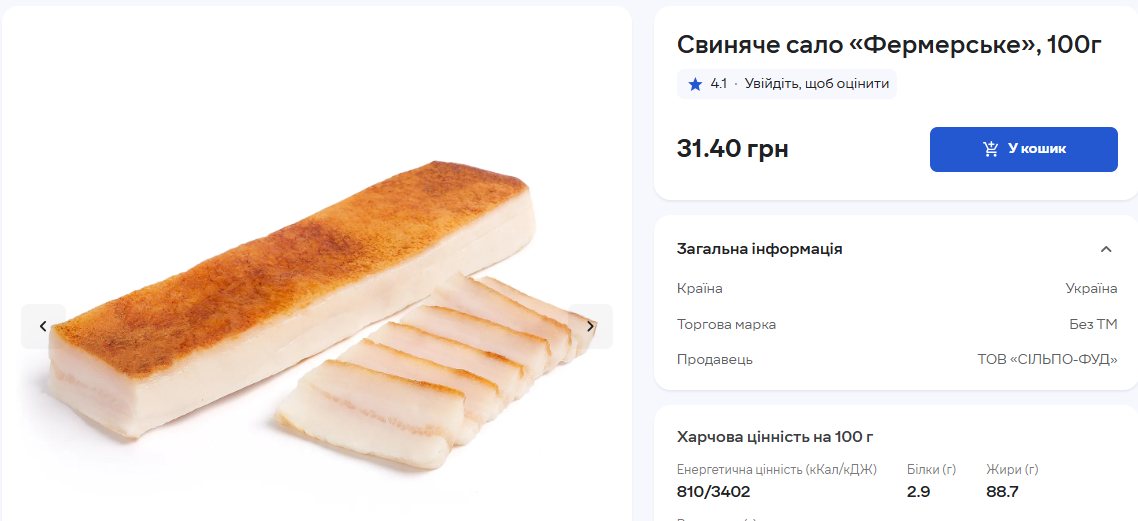Click the «Без ТМ» brand value
This screenshot has width=1138, height=521.
(x=1093, y=324)
